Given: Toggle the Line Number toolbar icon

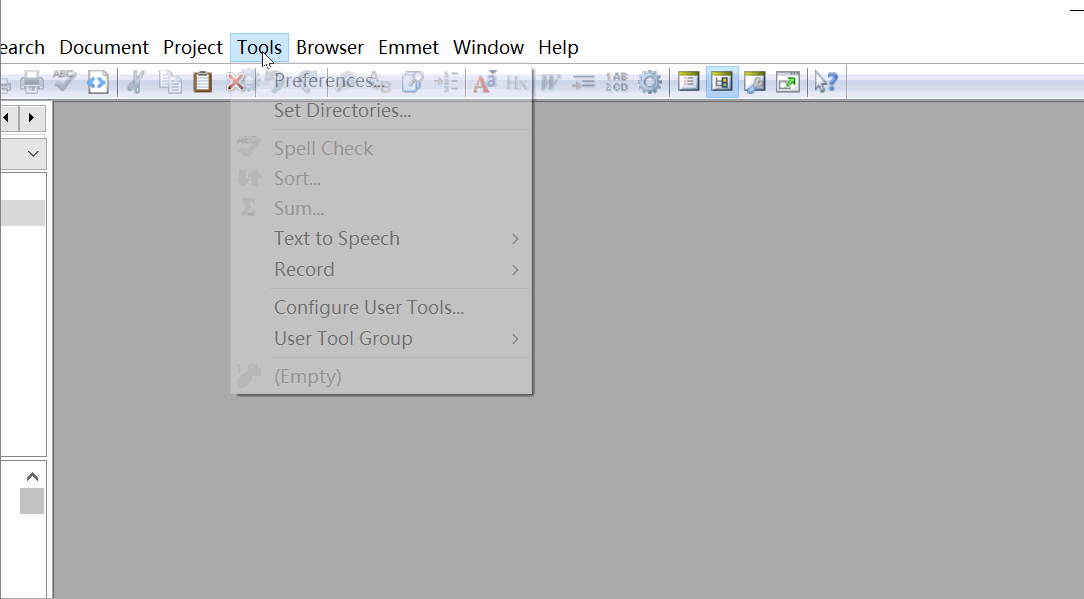Looking at the screenshot, I should click(x=616, y=82).
